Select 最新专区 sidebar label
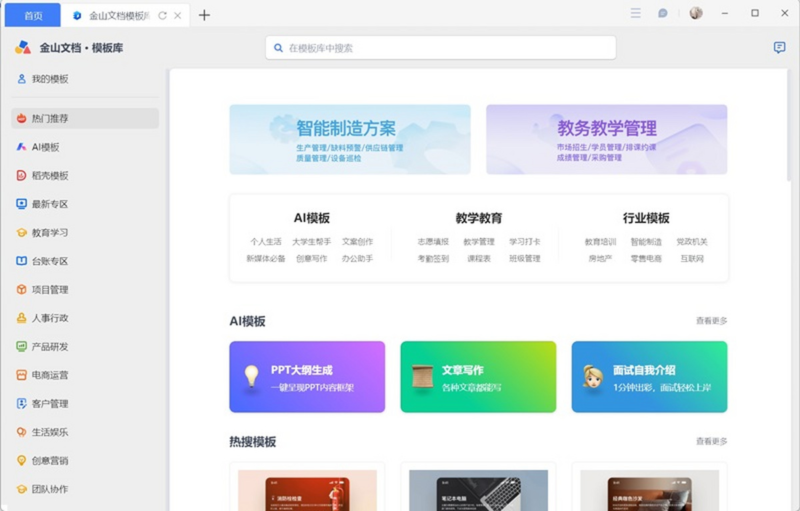The width and height of the screenshot is (800, 511). pos(50,204)
